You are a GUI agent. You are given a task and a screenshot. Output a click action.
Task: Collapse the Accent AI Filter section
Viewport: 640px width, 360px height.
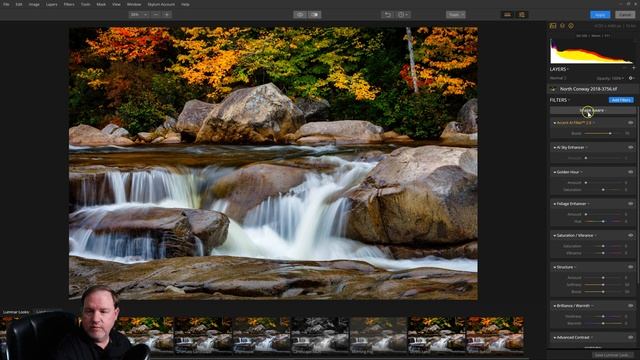[x=555, y=122]
